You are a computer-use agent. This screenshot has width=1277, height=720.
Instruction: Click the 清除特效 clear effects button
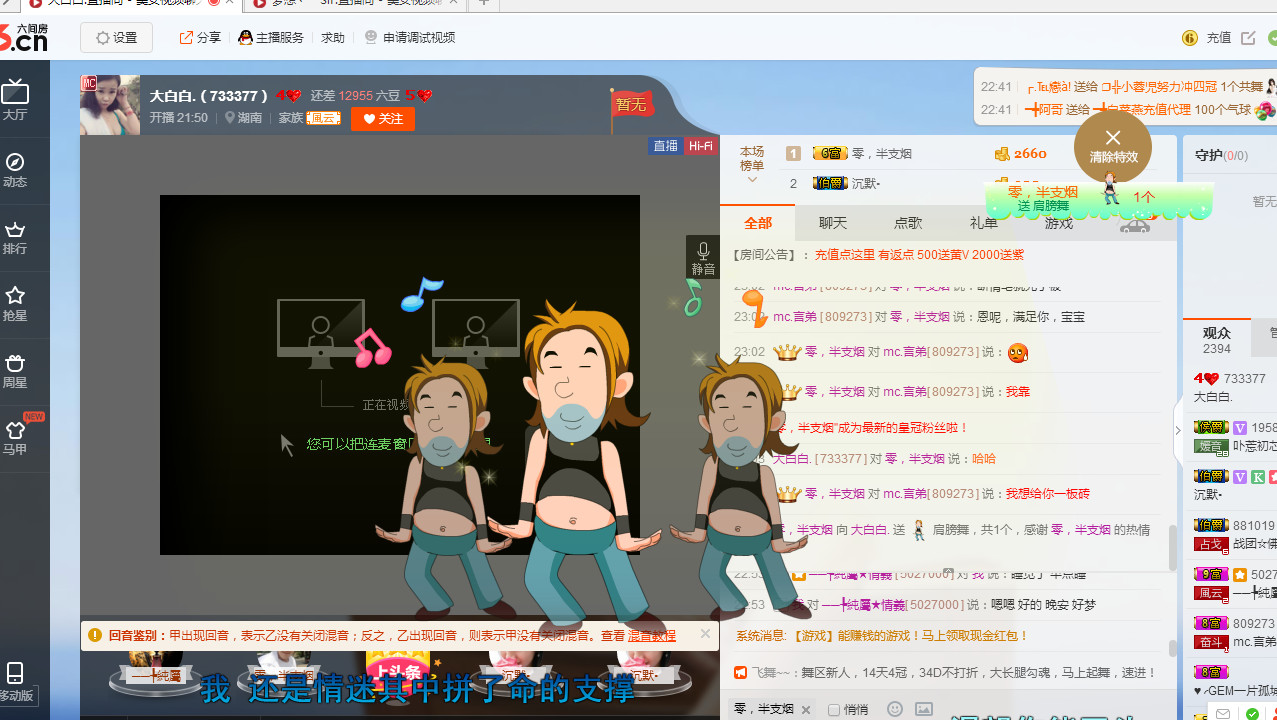pos(1113,146)
